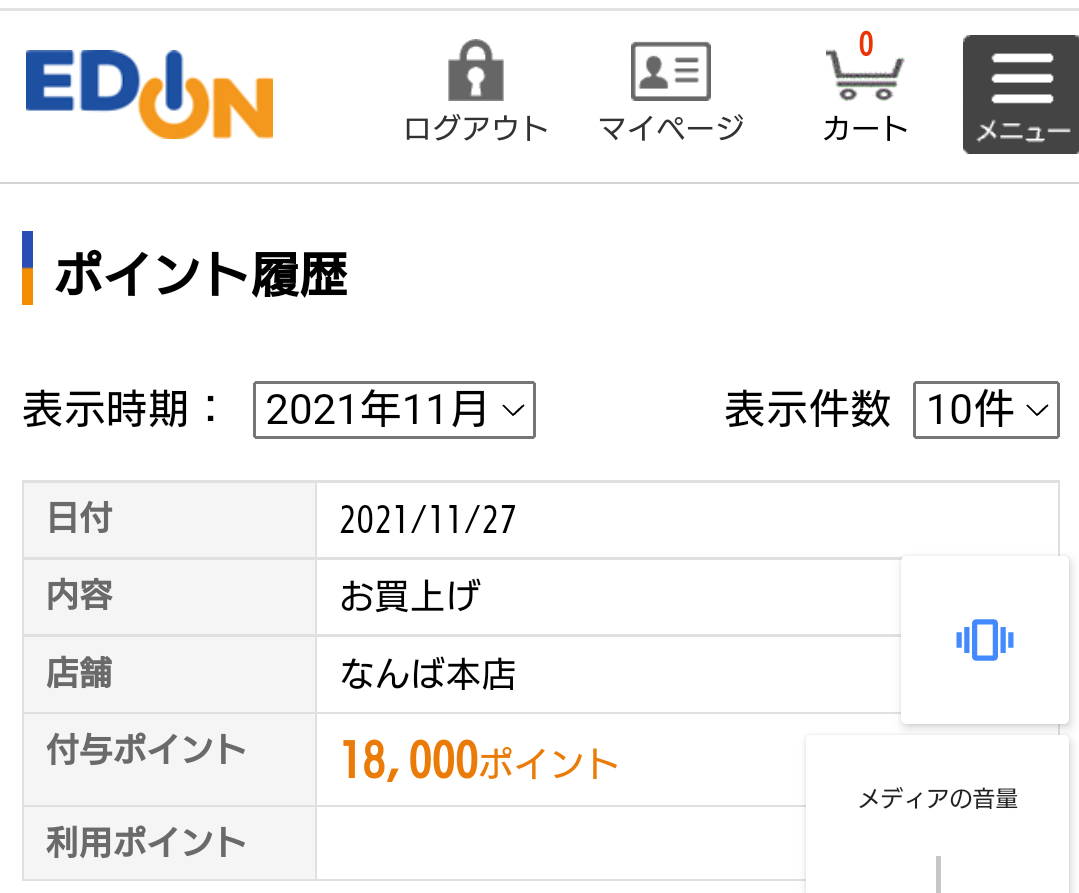The width and height of the screenshot is (1079, 893).
Task: Tap the メディアの音量 label
Action: (x=938, y=799)
